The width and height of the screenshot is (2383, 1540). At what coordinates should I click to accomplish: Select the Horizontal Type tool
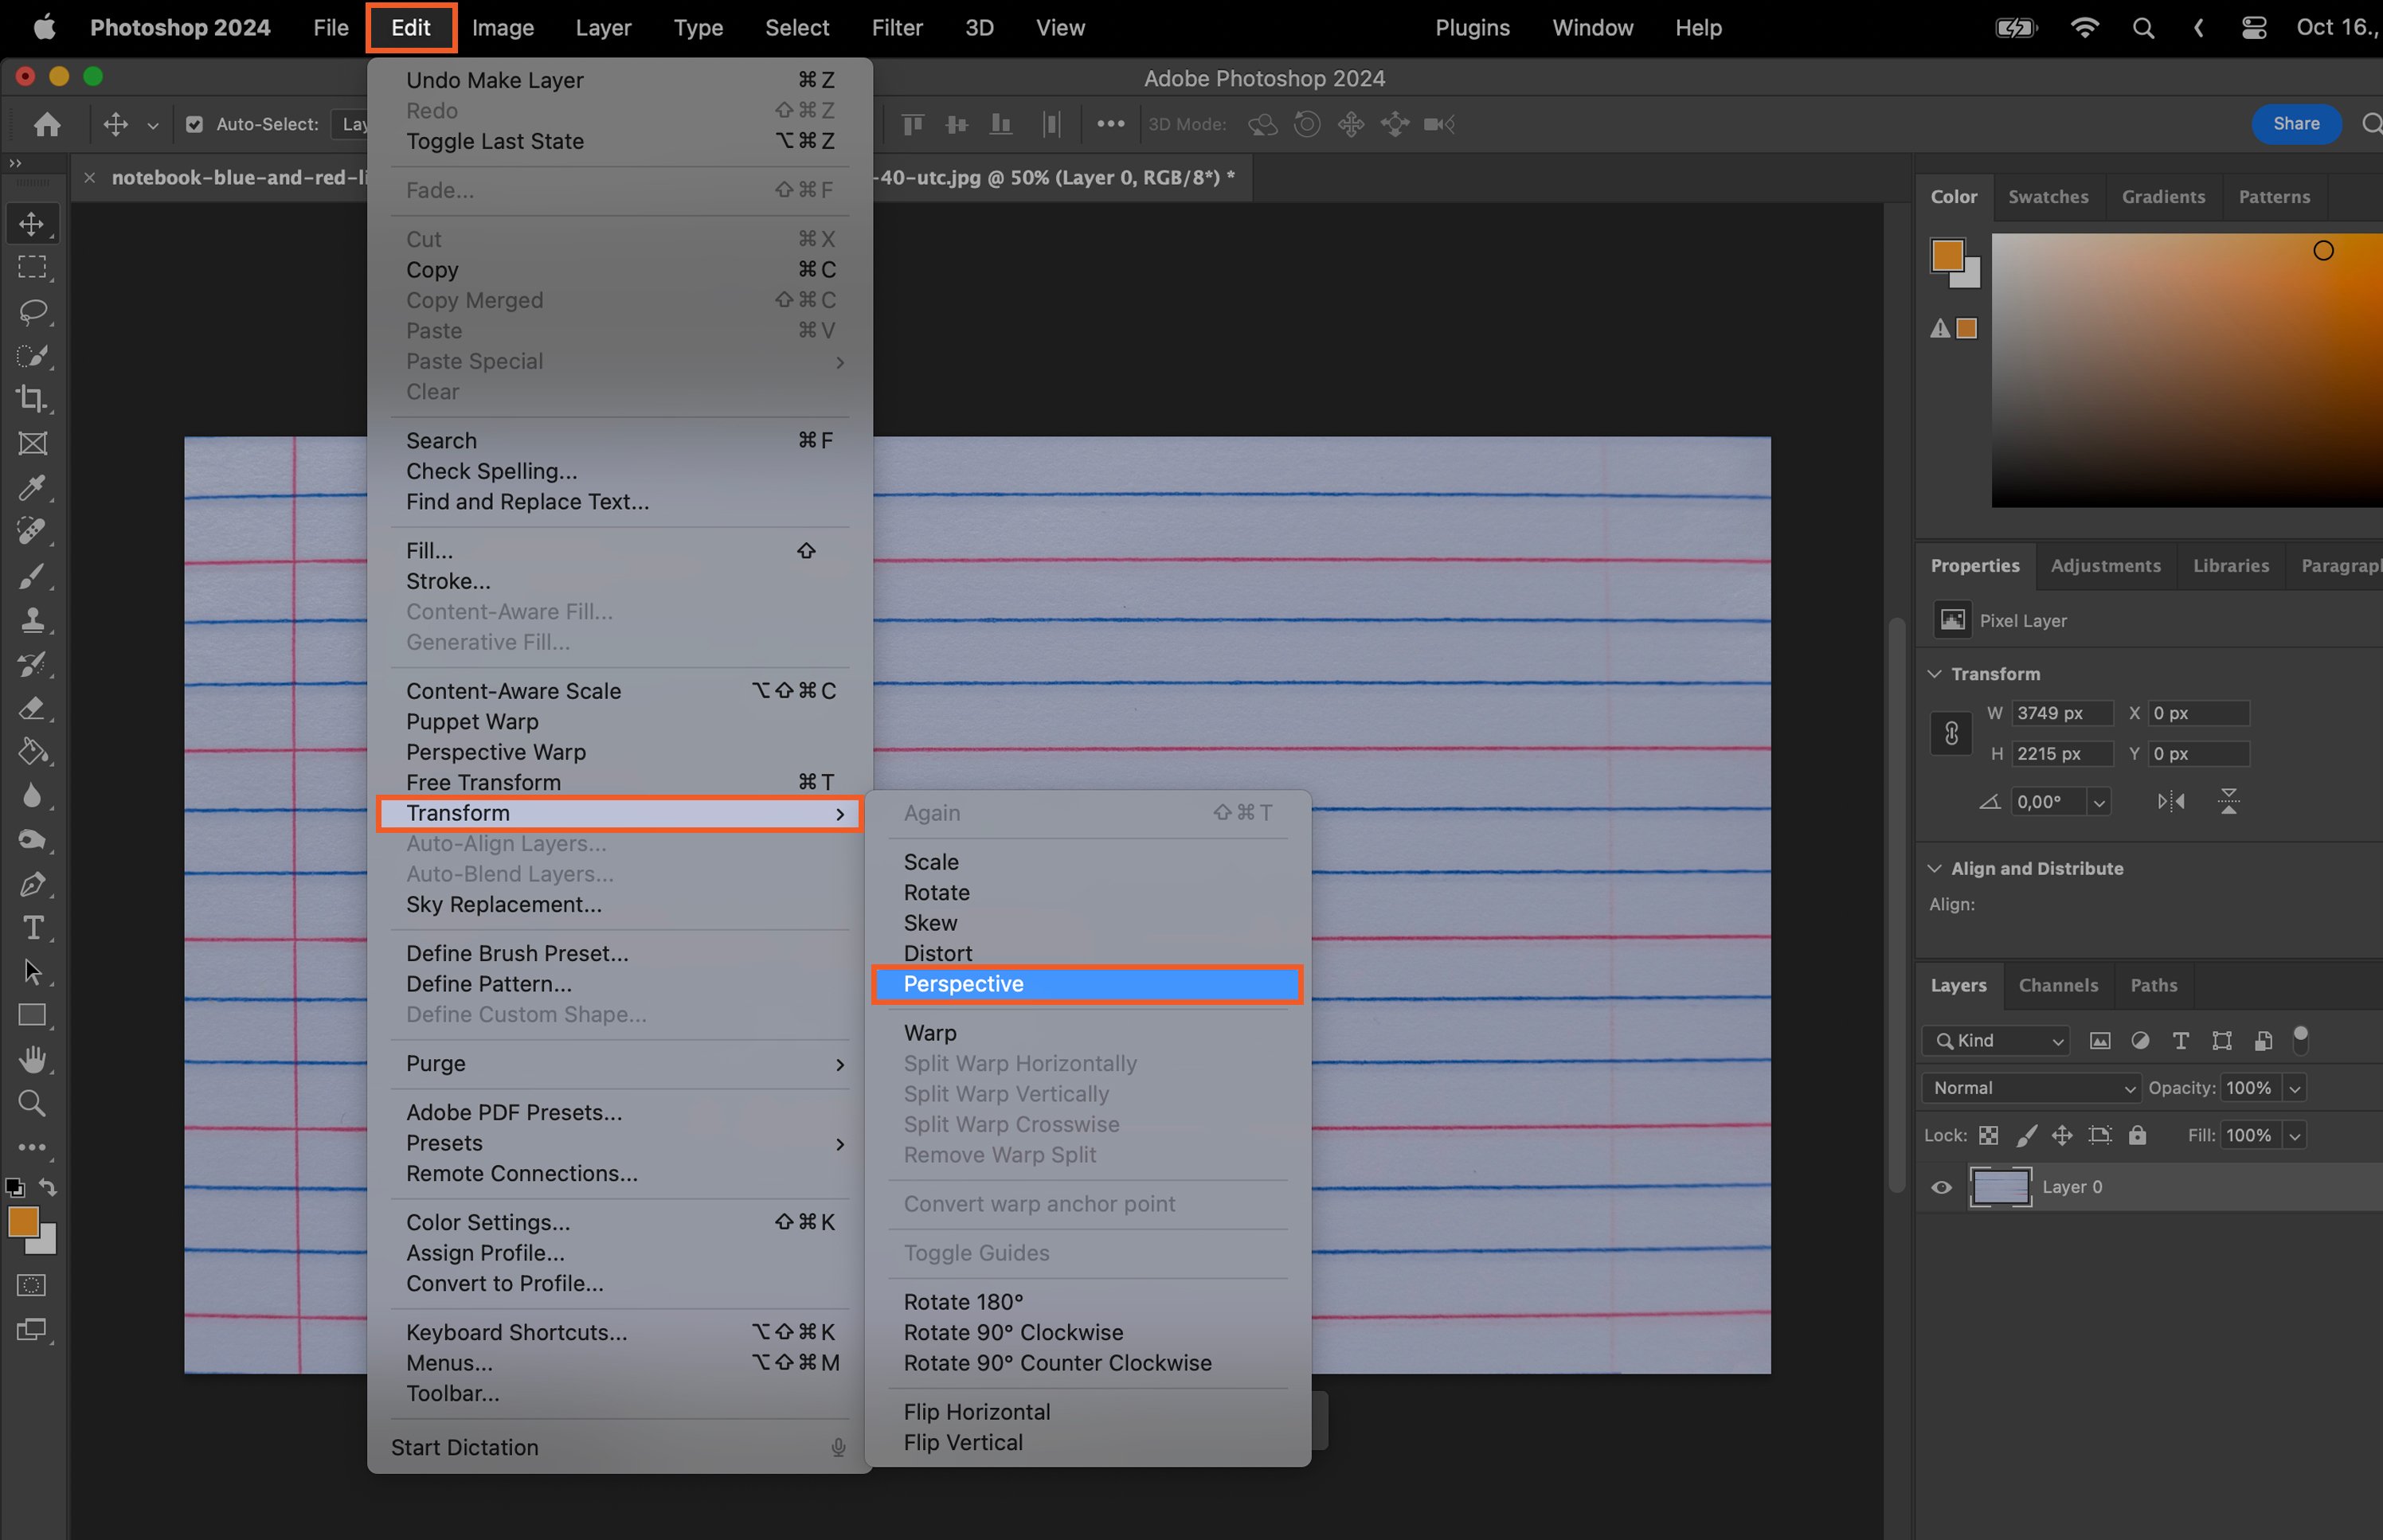32,928
